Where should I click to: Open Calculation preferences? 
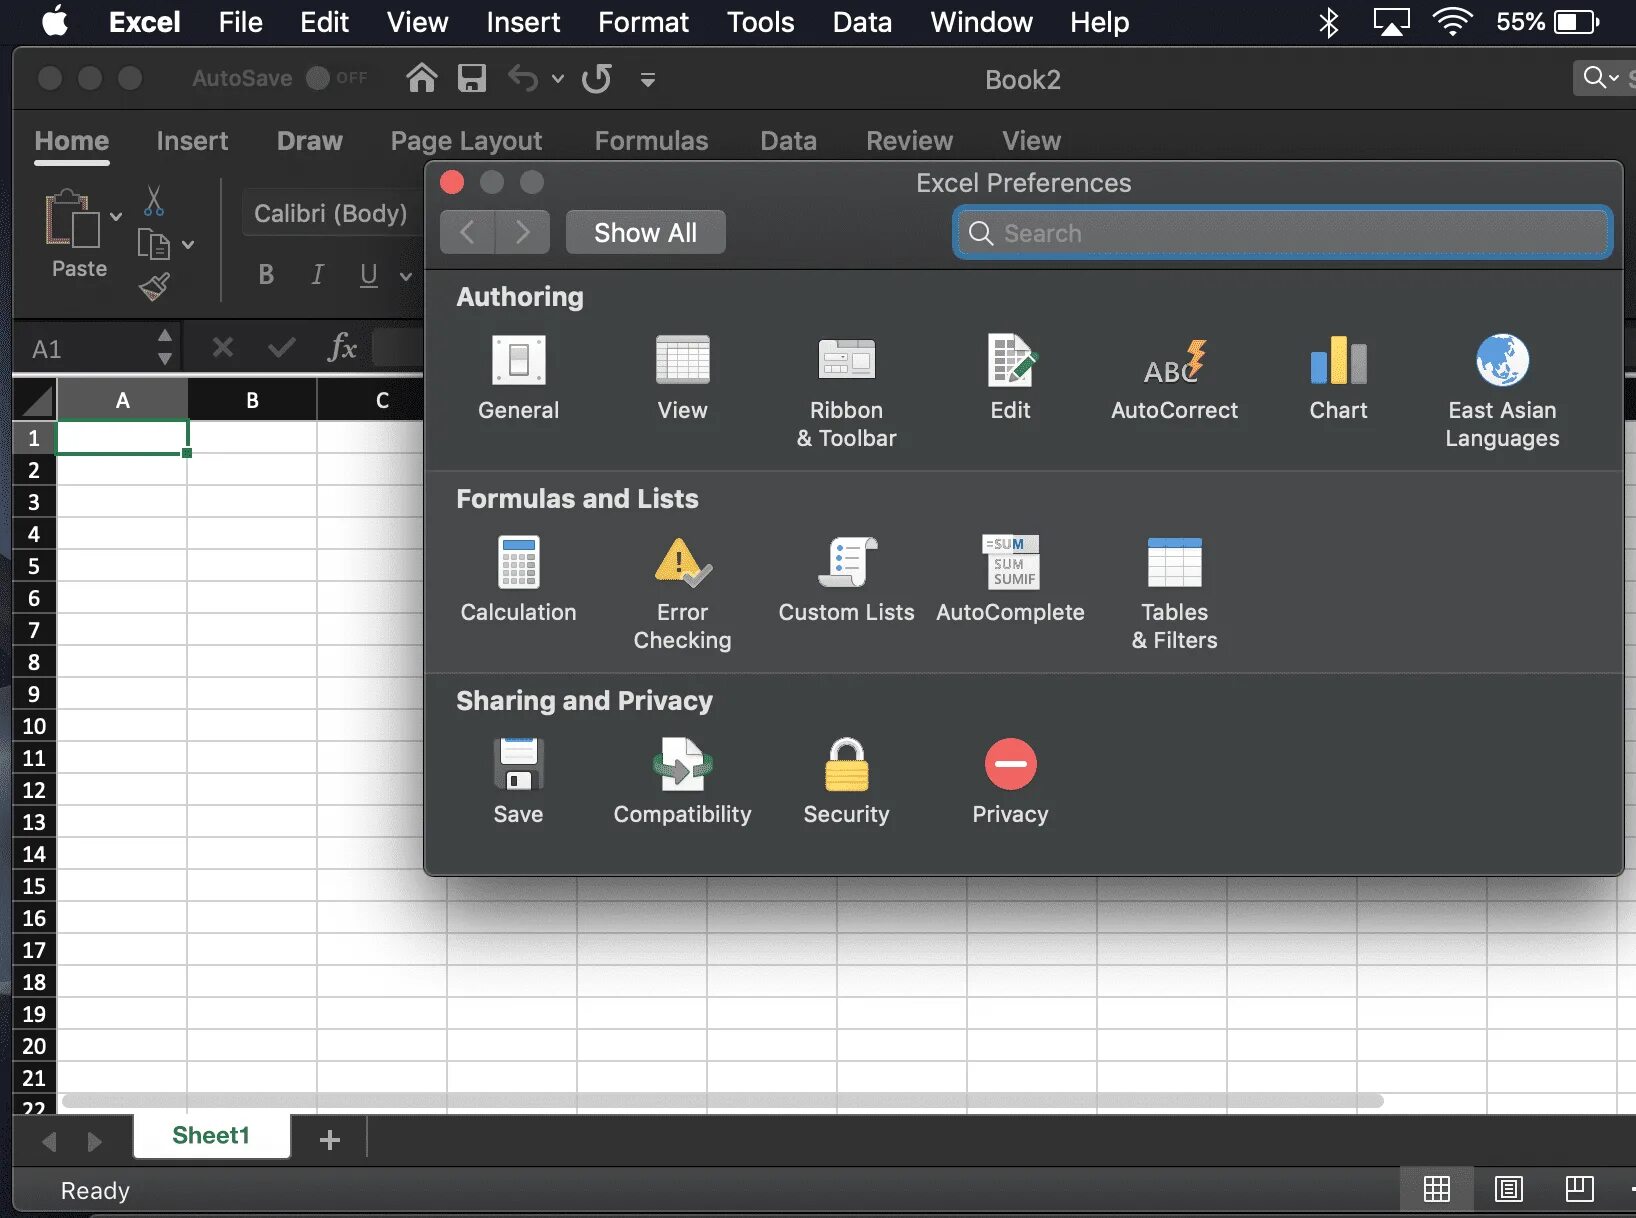[518, 580]
